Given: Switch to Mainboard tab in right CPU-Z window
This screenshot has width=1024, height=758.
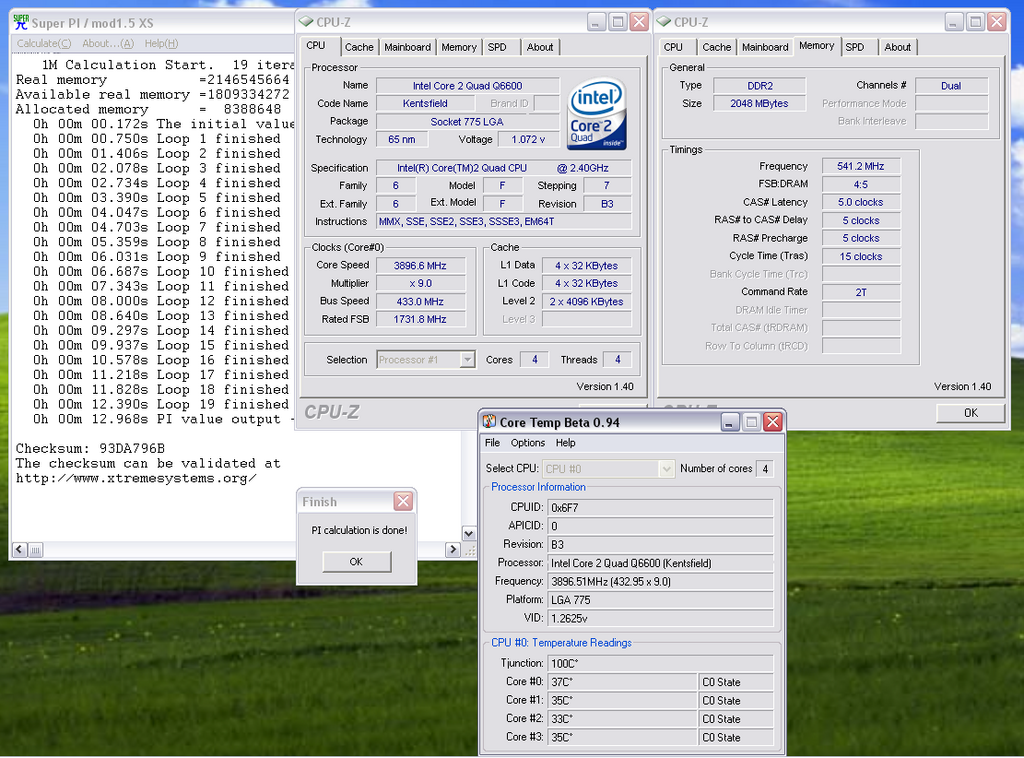Looking at the screenshot, I should pyautogui.click(x=765, y=47).
